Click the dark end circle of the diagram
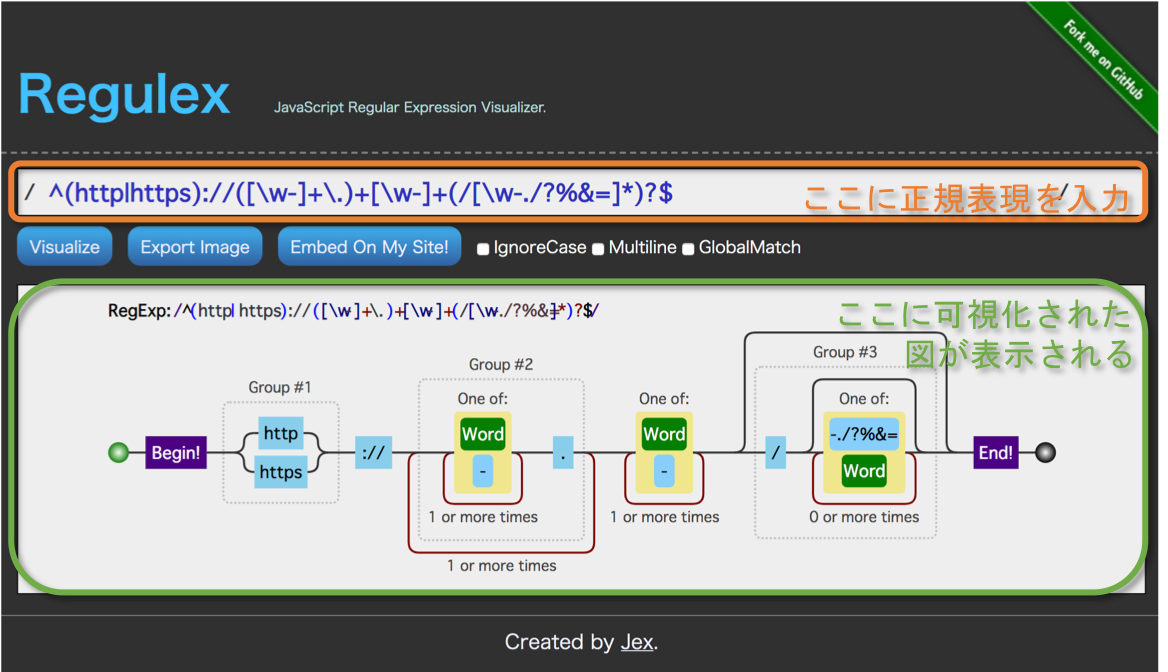Viewport: 1168px width, 672px height. pyautogui.click(x=1045, y=452)
